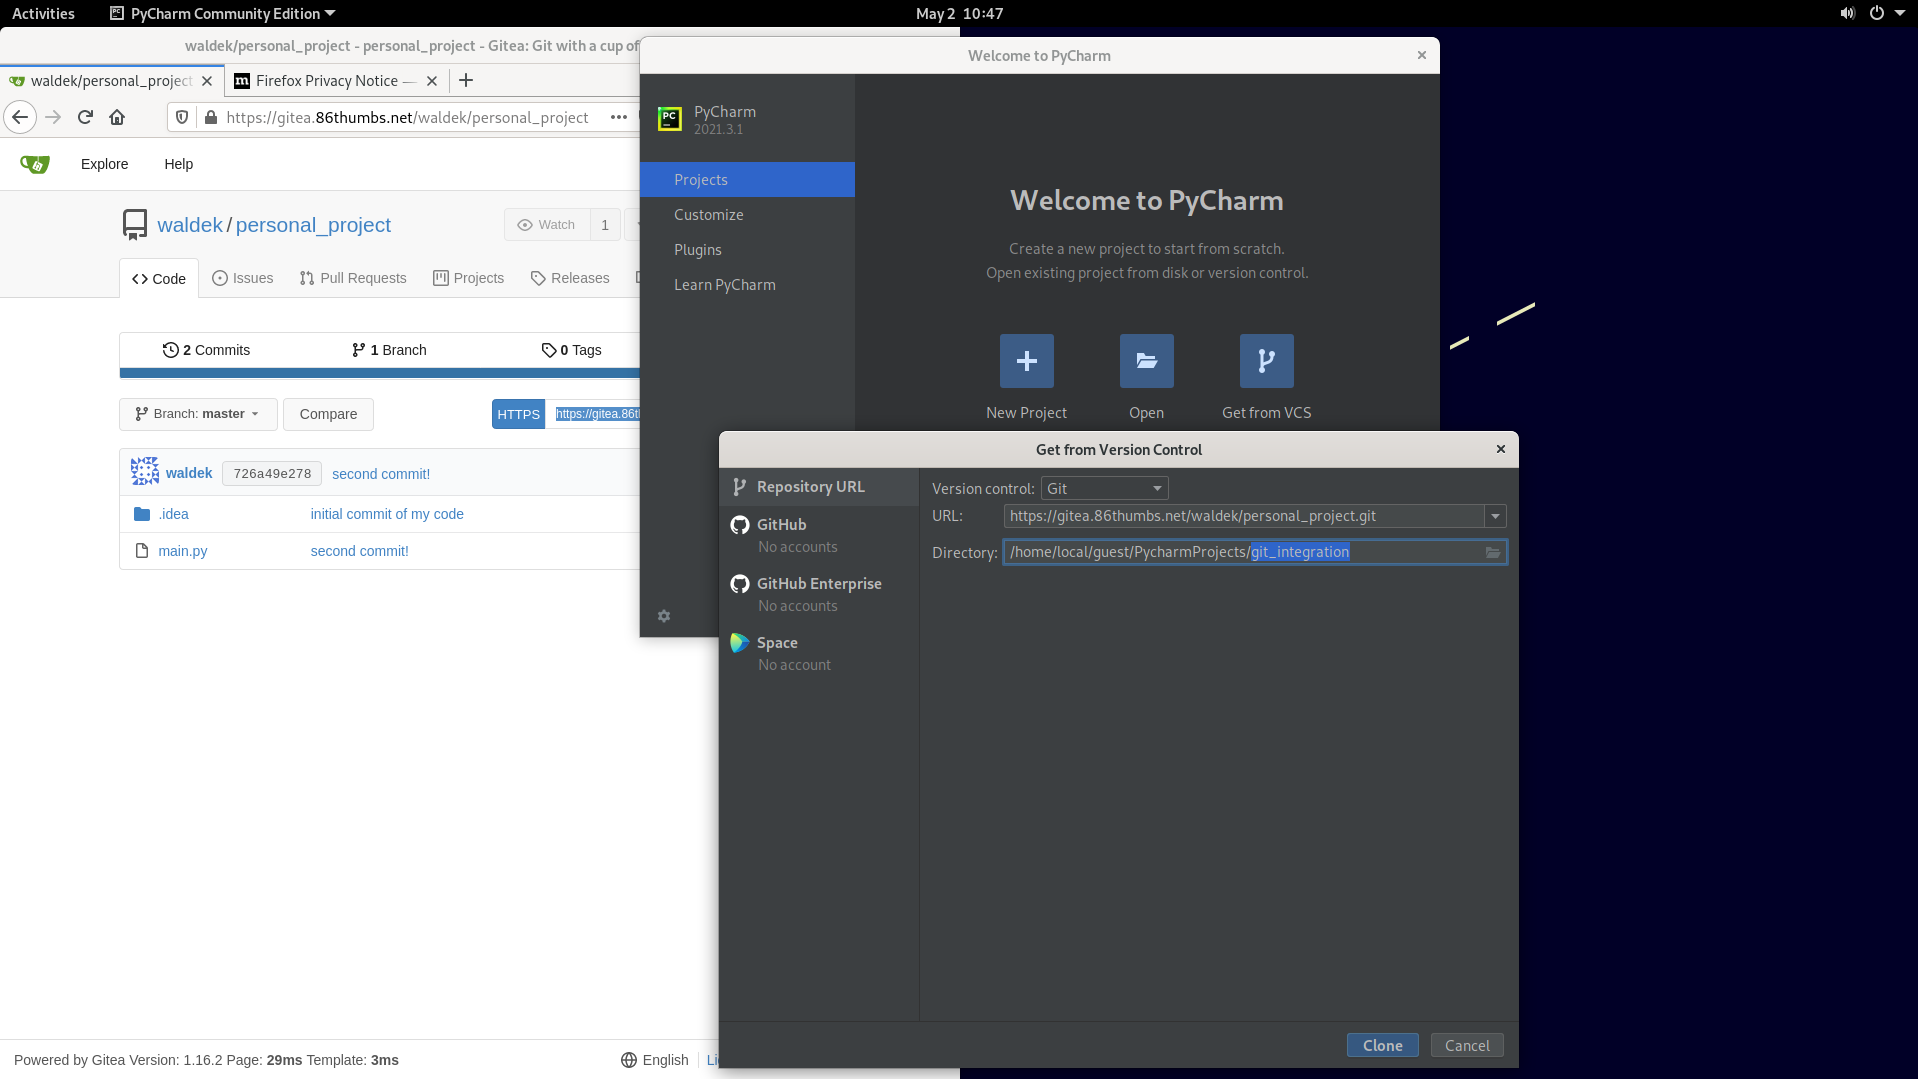Click the Open folder icon in PyCharm
The image size is (1918, 1079).
(1146, 361)
